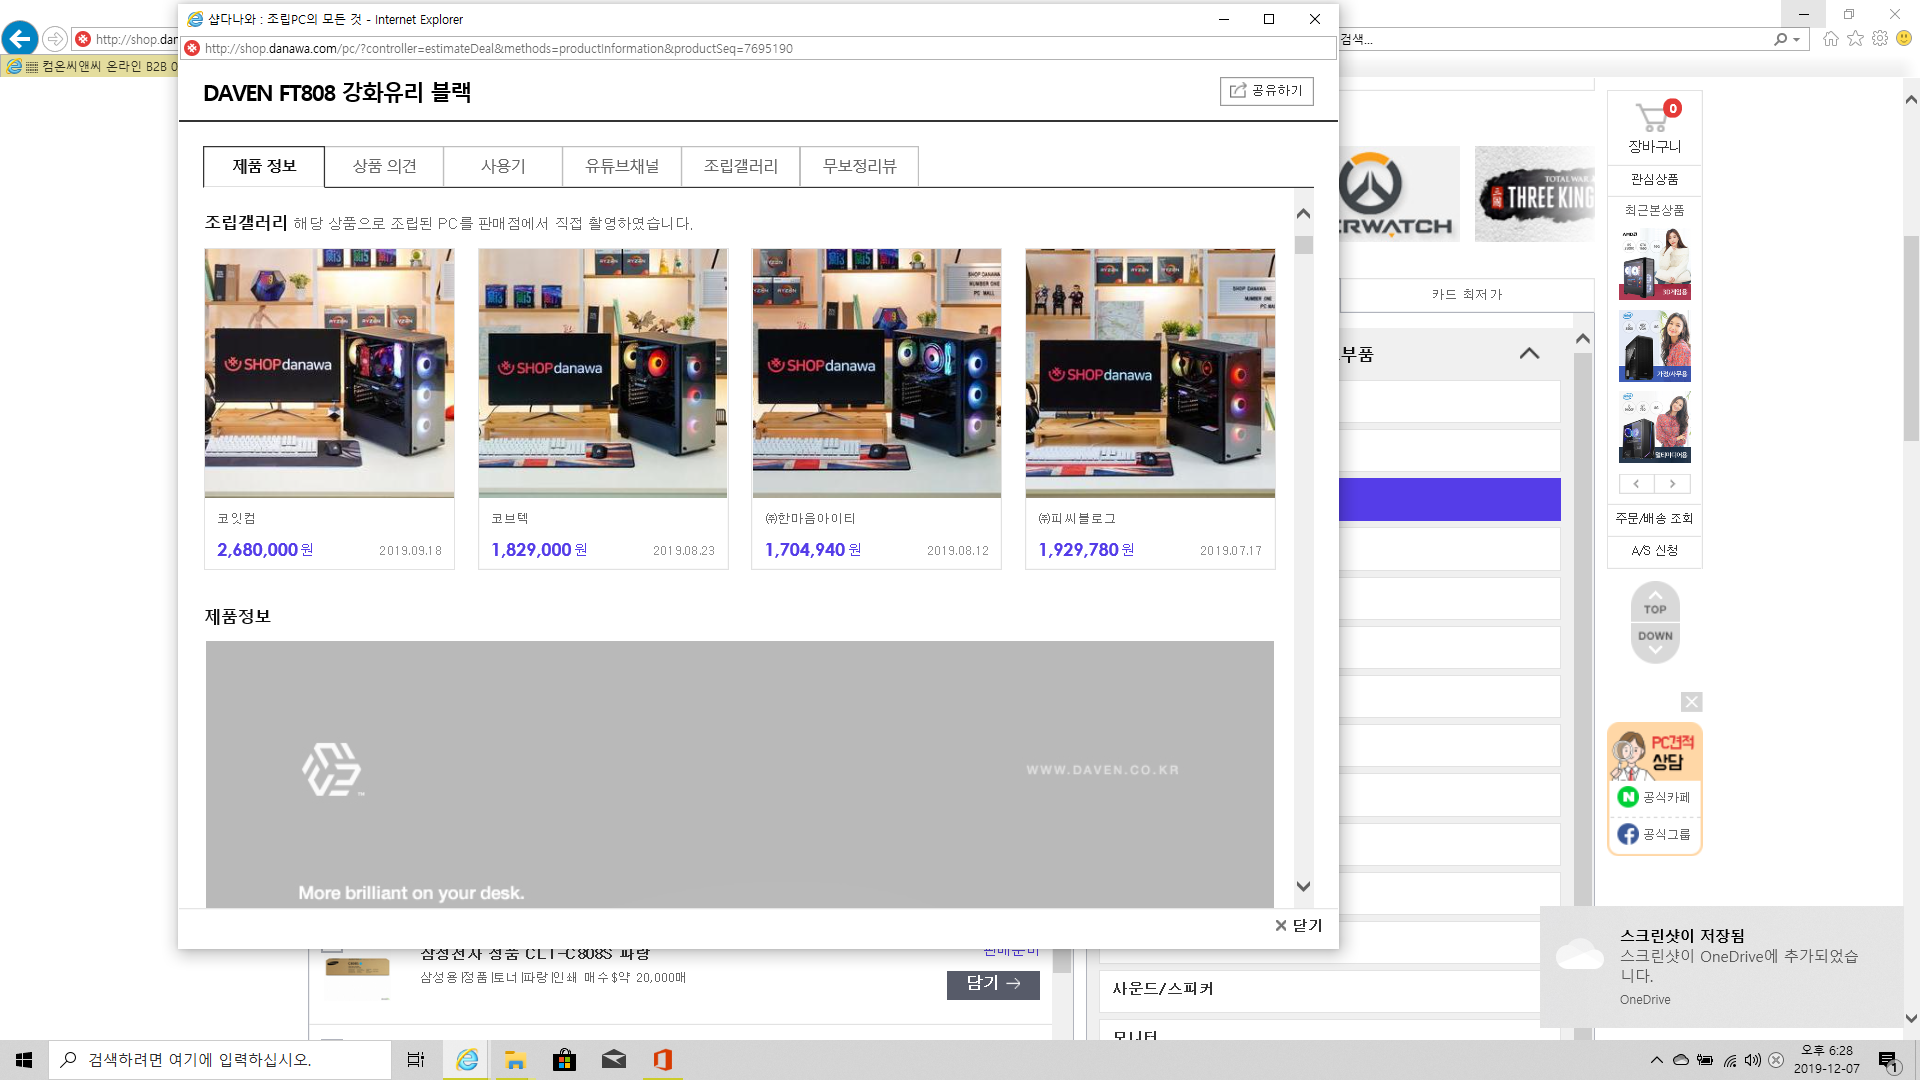
Task: Select the 조립갤러리 tab
Action: [x=741, y=166]
